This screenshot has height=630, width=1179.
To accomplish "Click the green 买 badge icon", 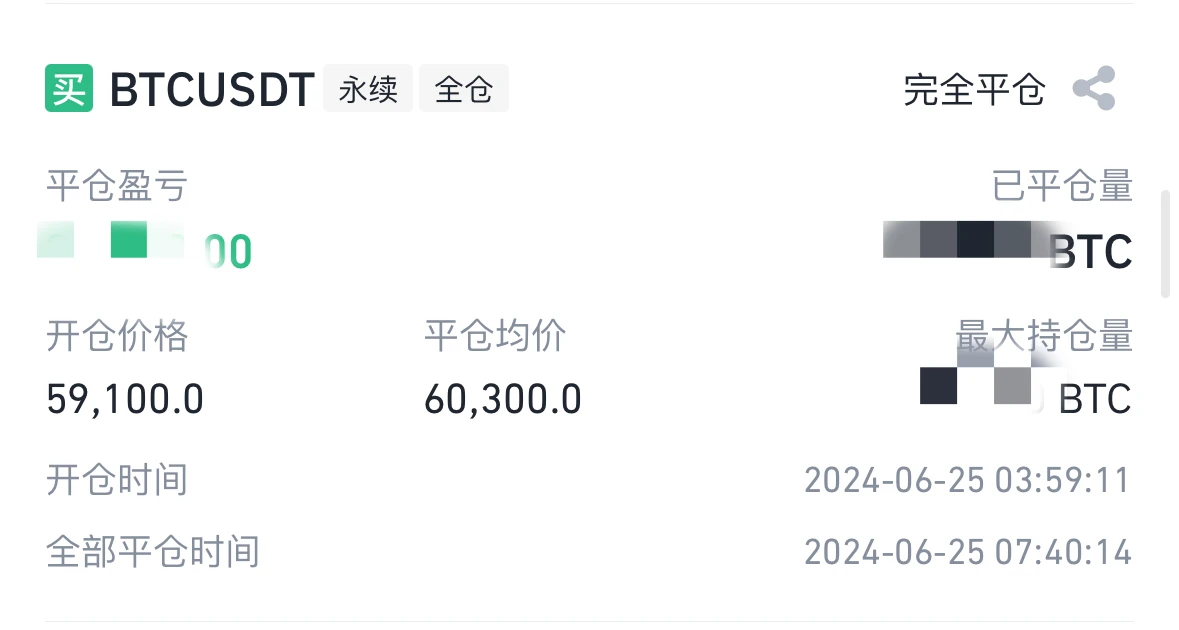I will (69, 89).
